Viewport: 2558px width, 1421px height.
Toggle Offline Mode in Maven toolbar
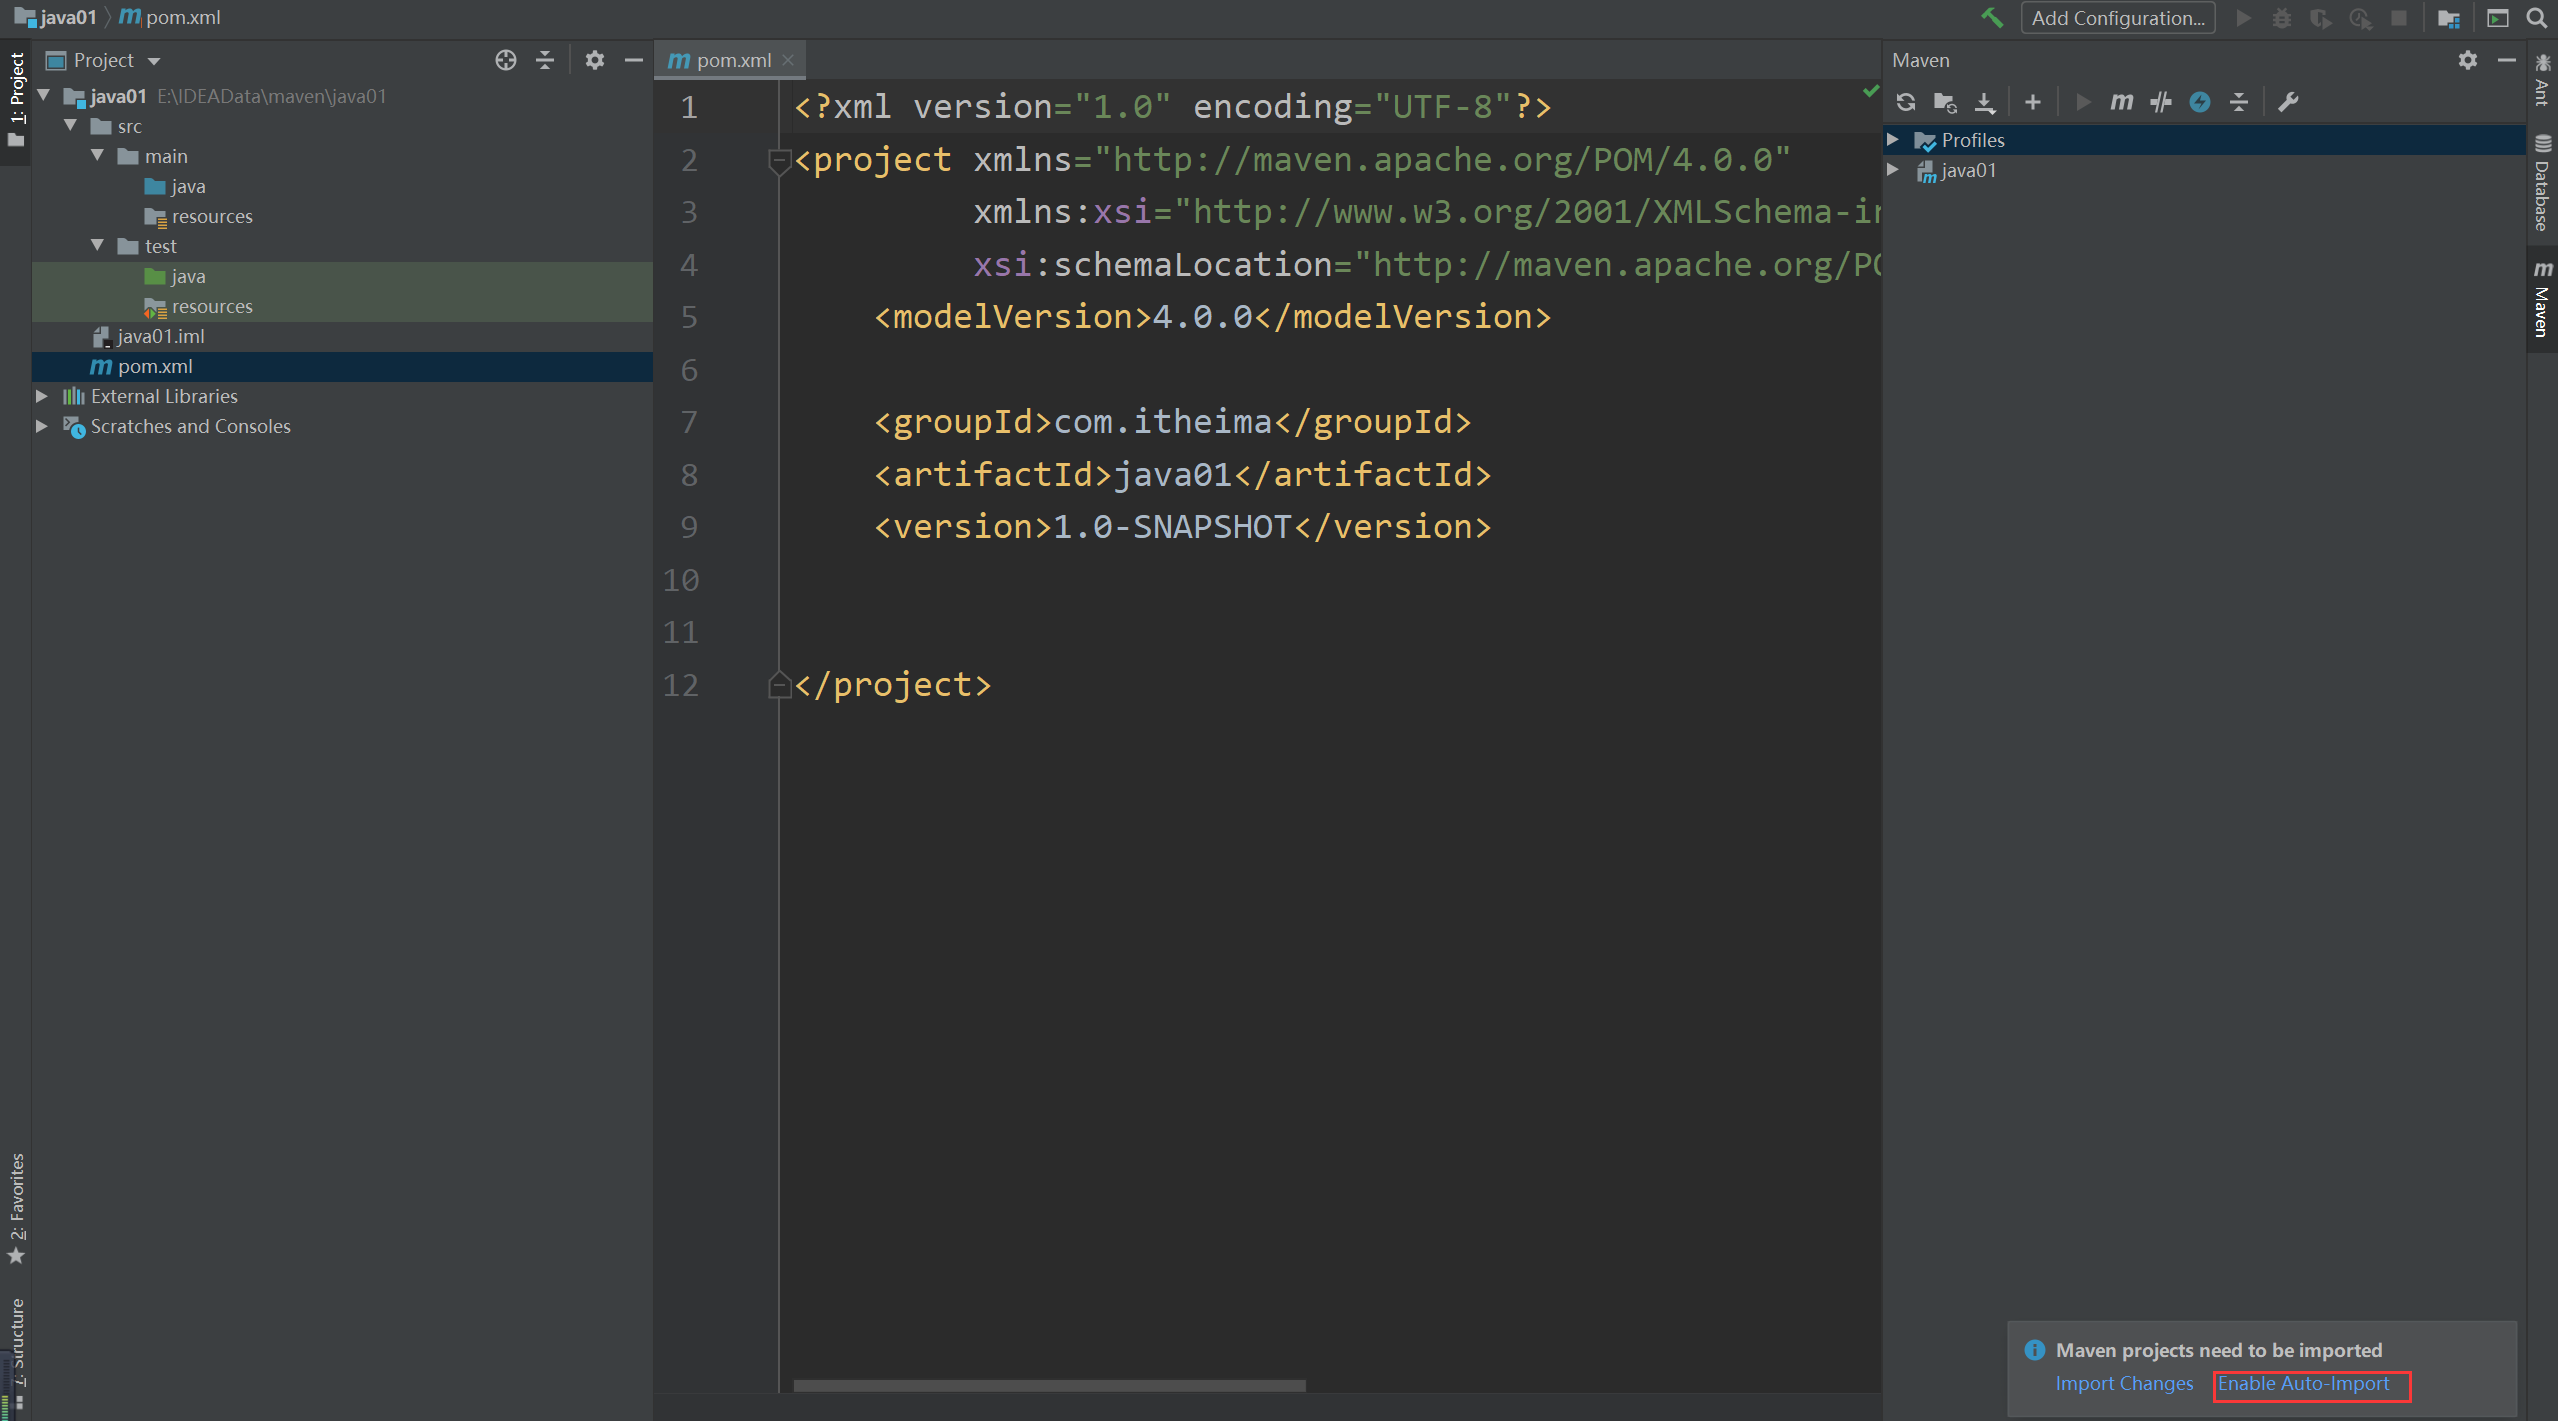(x=2161, y=102)
